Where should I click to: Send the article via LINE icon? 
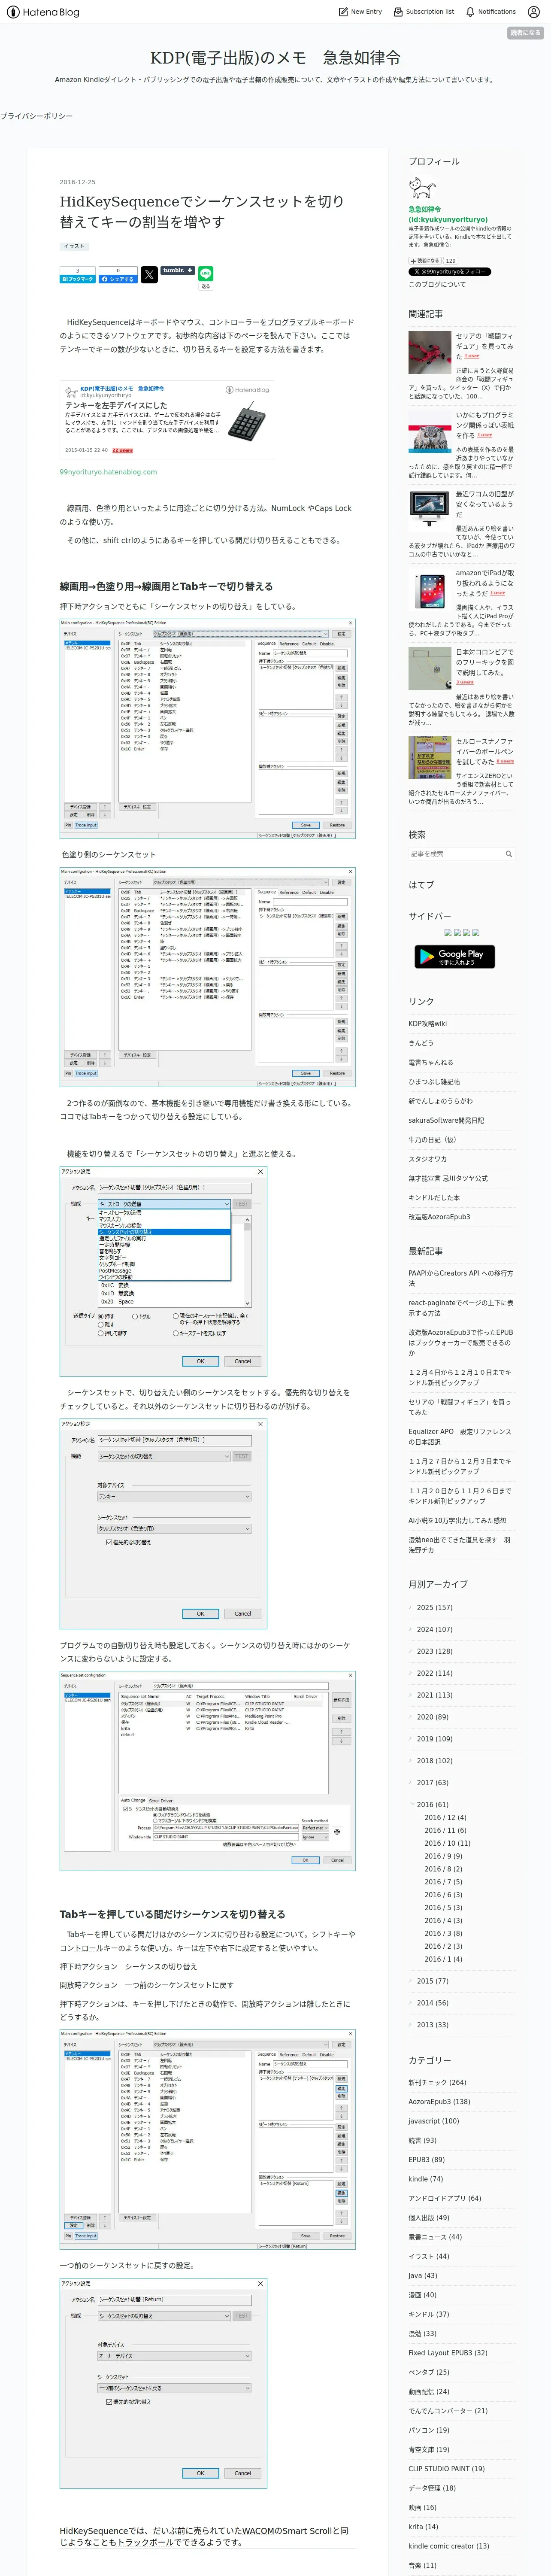pyautogui.click(x=205, y=273)
